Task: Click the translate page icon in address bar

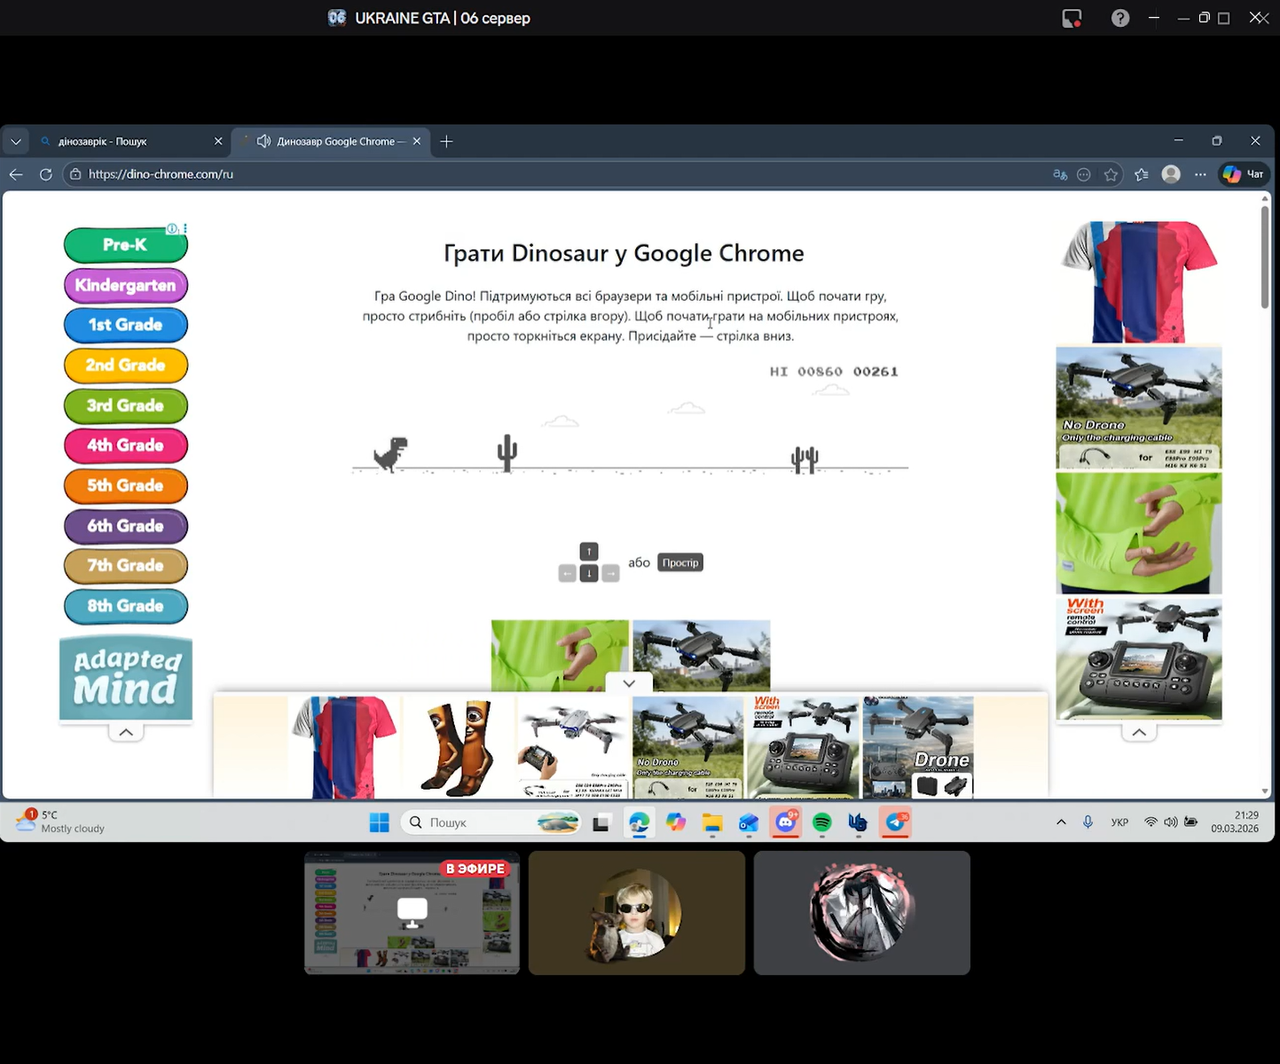Action: [1060, 174]
